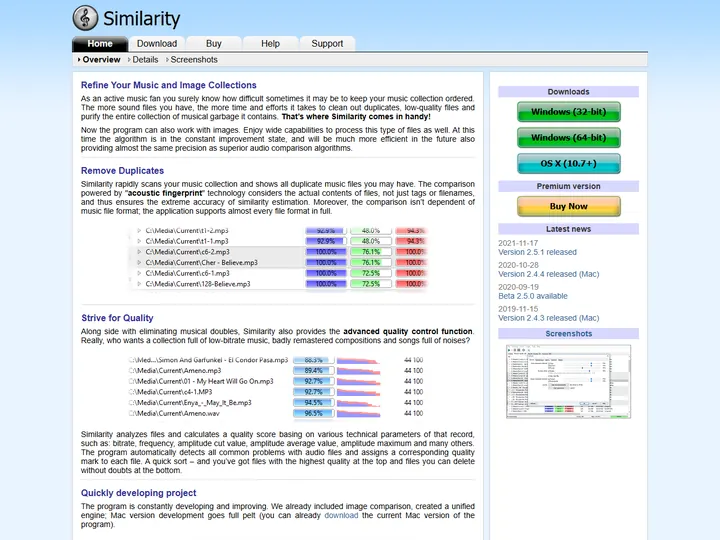Click the 'Latest news' sidebar heading

click(568, 229)
